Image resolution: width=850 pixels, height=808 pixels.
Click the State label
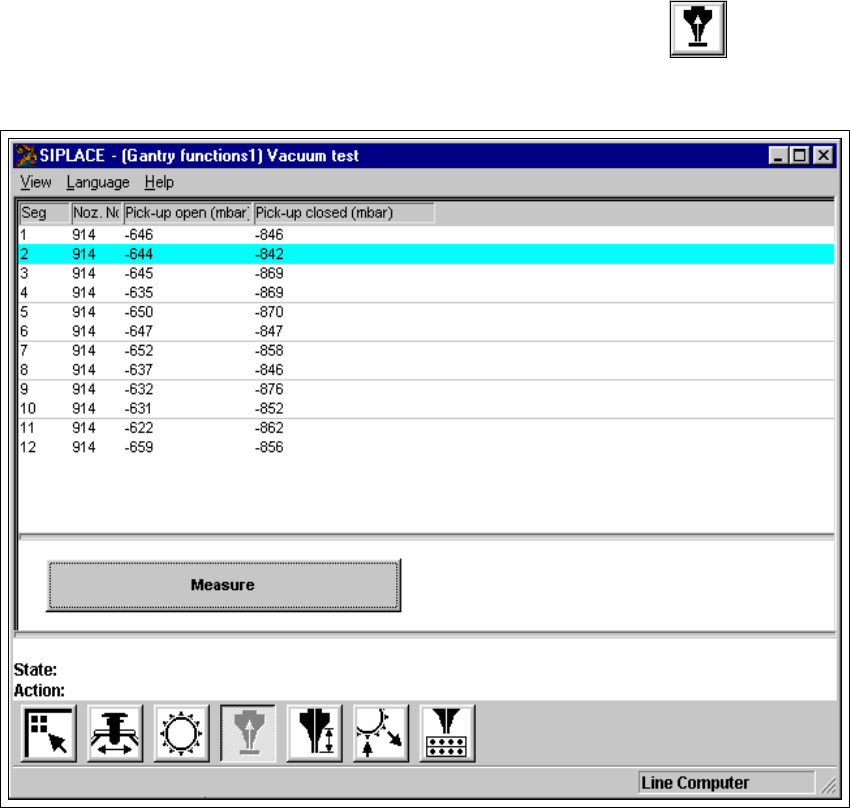(x=35, y=670)
